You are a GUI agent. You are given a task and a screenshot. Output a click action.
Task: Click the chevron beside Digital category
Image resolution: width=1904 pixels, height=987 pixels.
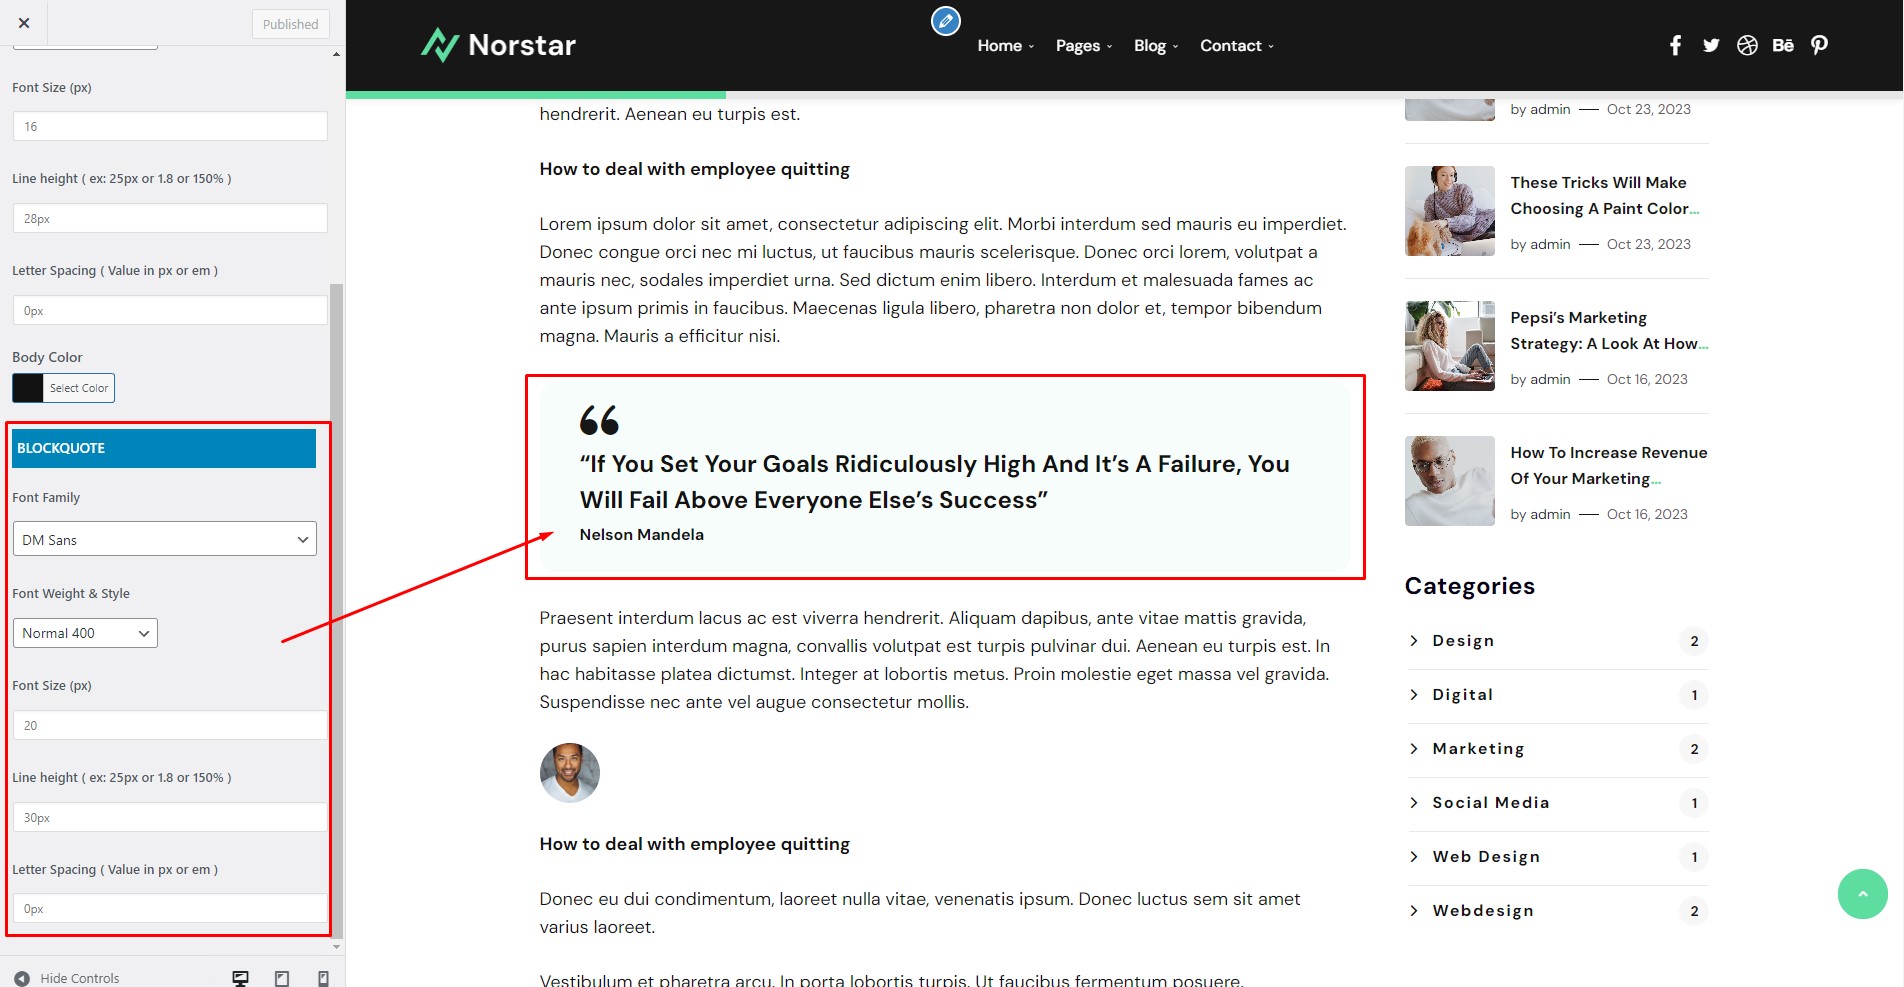[x=1414, y=695]
